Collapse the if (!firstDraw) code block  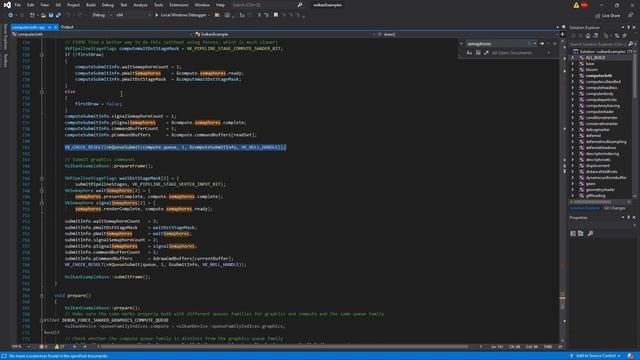(x=42, y=55)
